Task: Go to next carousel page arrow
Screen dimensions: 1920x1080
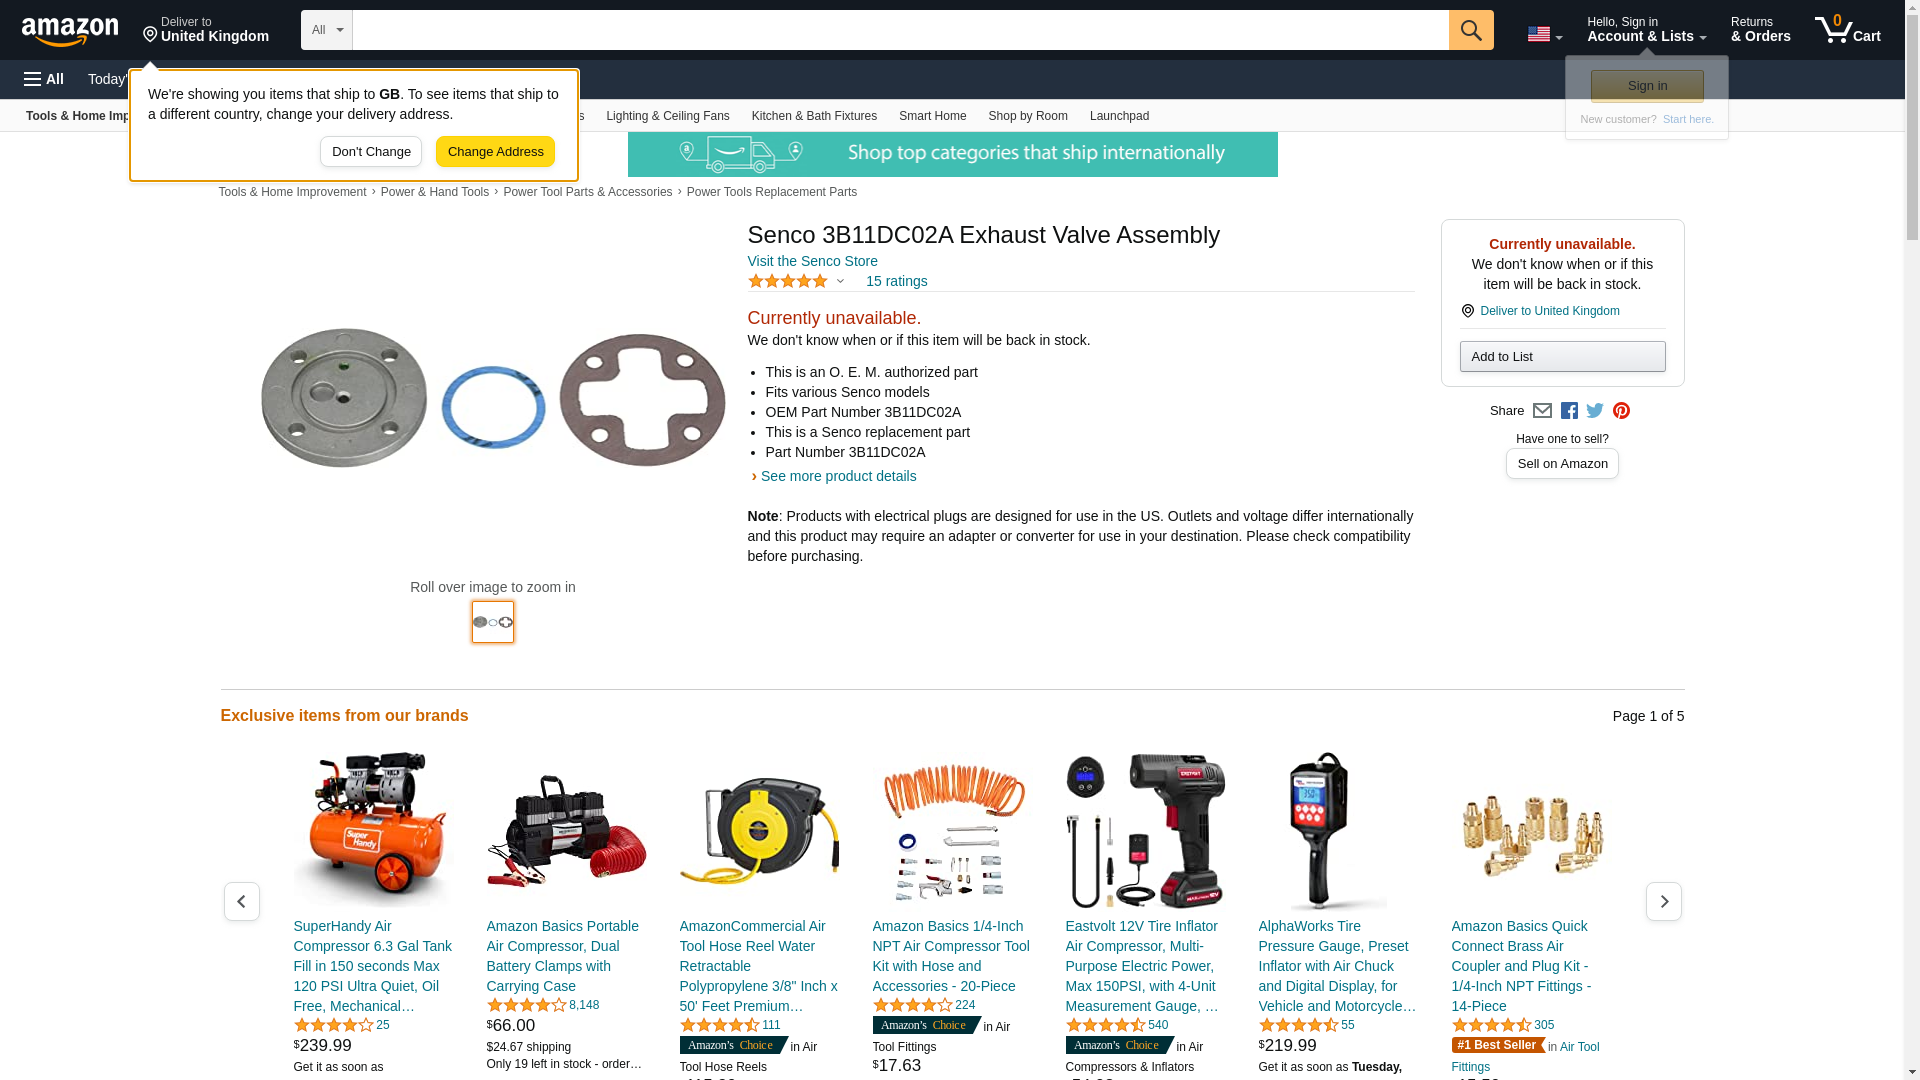Action: [1663, 902]
